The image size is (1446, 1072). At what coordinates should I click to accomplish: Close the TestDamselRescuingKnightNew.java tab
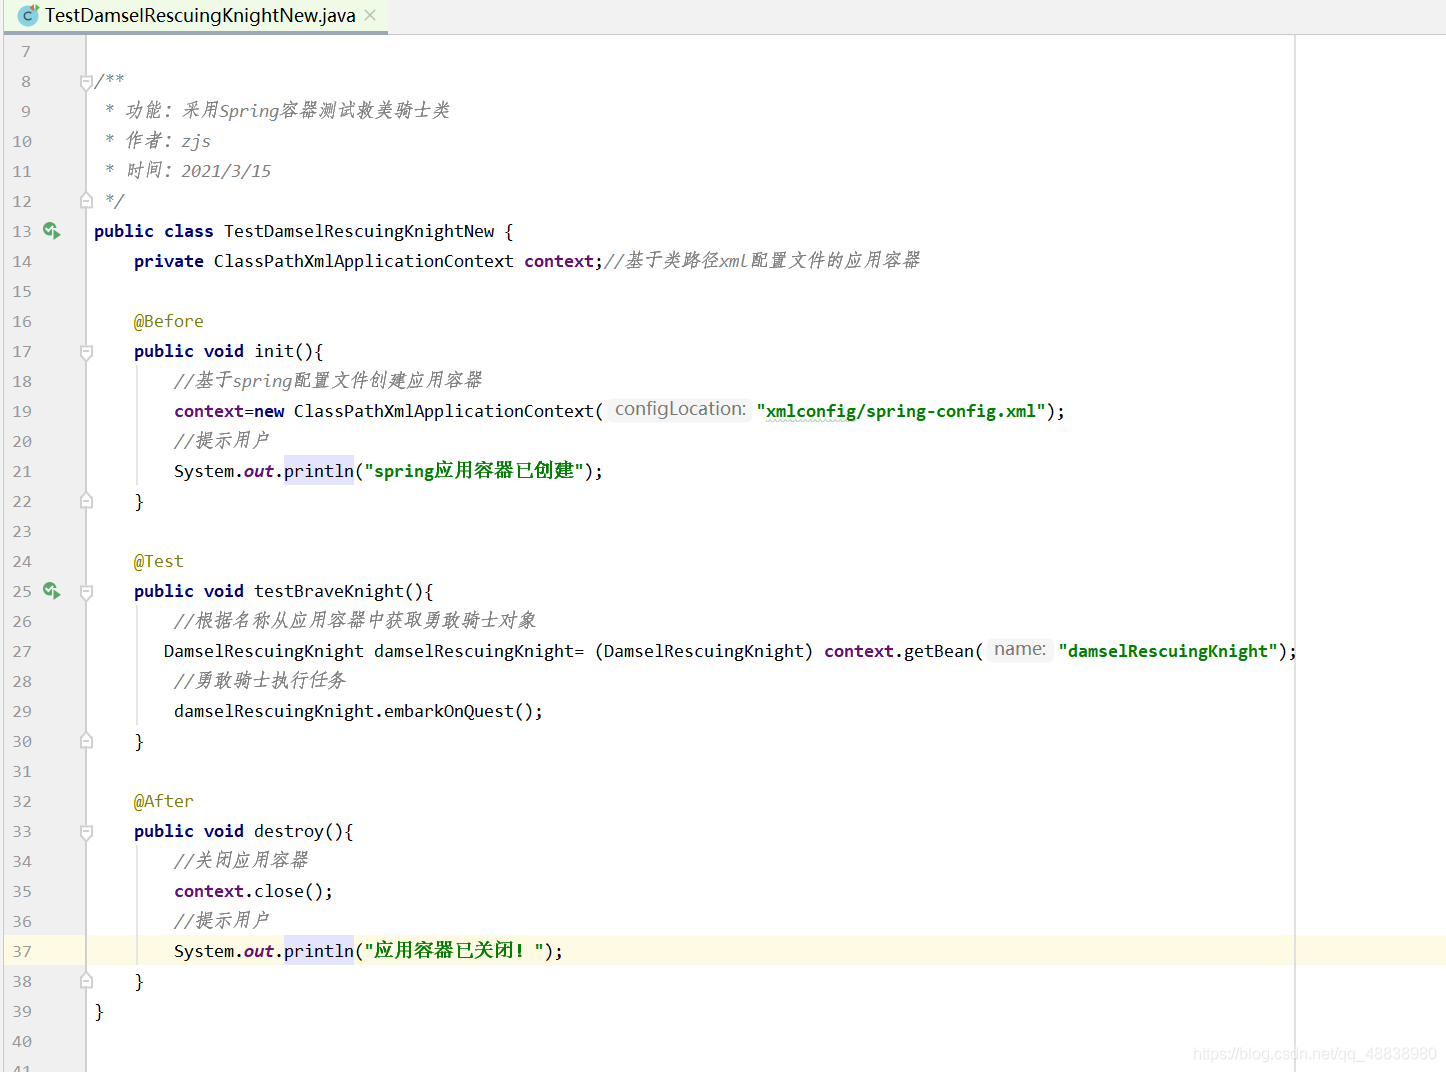click(370, 15)
